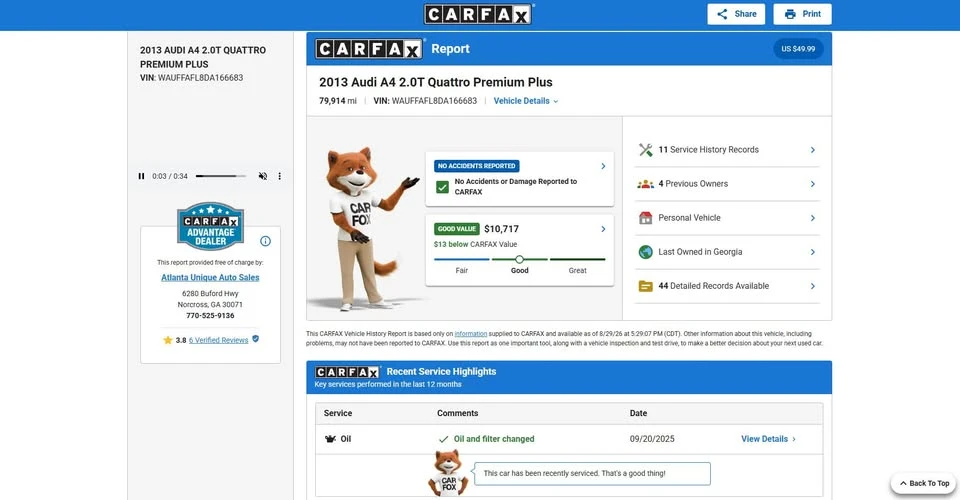Pause the video with the pause icon
Screen dimensions: 960x500
point(141,176)
